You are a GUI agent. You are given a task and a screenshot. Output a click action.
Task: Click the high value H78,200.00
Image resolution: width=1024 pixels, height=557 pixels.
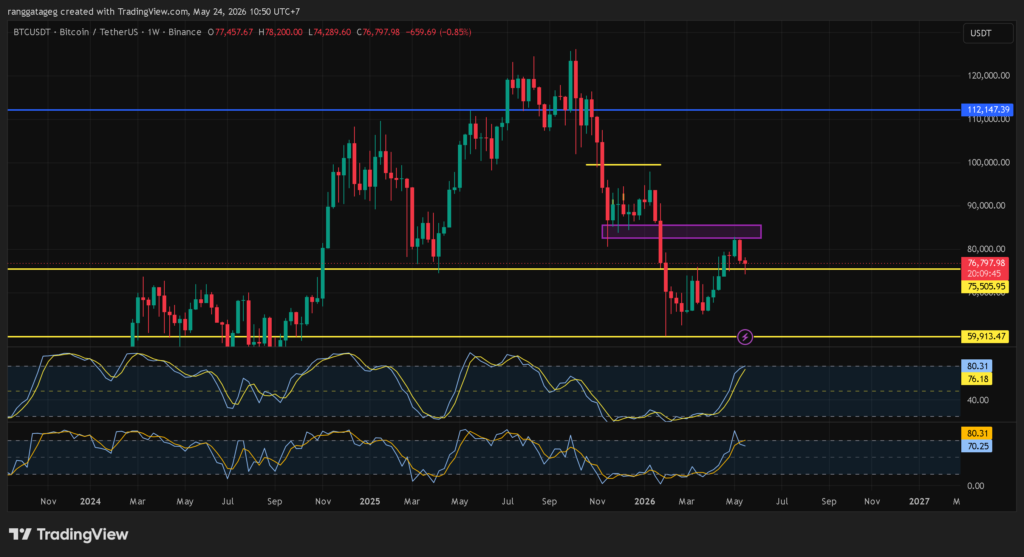(x=280, y=32)
